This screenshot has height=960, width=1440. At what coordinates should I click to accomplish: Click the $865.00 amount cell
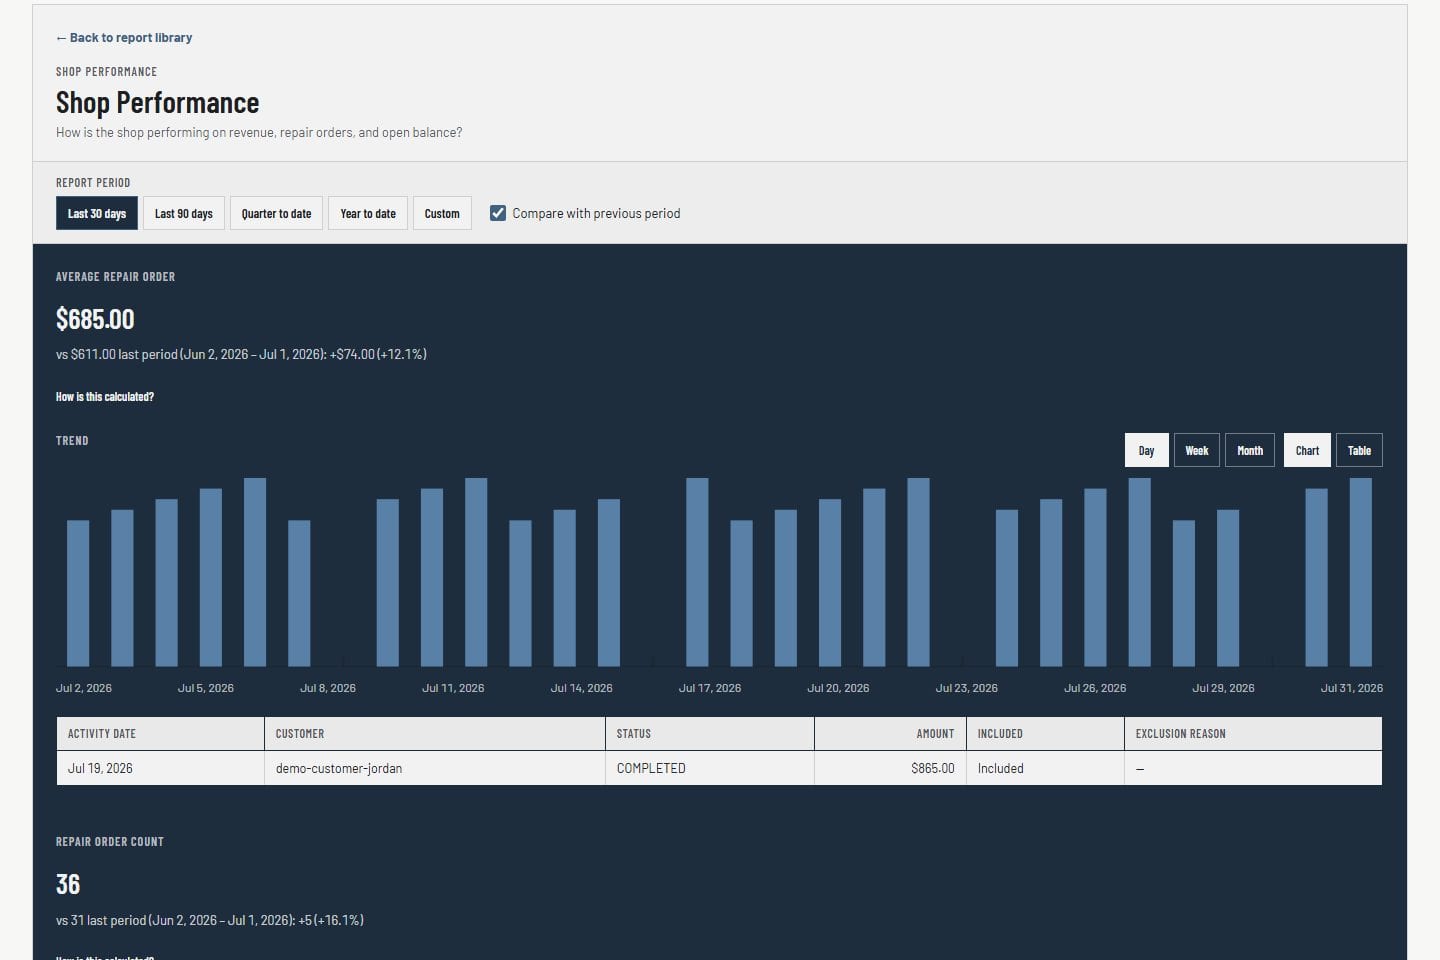point(890,768)
